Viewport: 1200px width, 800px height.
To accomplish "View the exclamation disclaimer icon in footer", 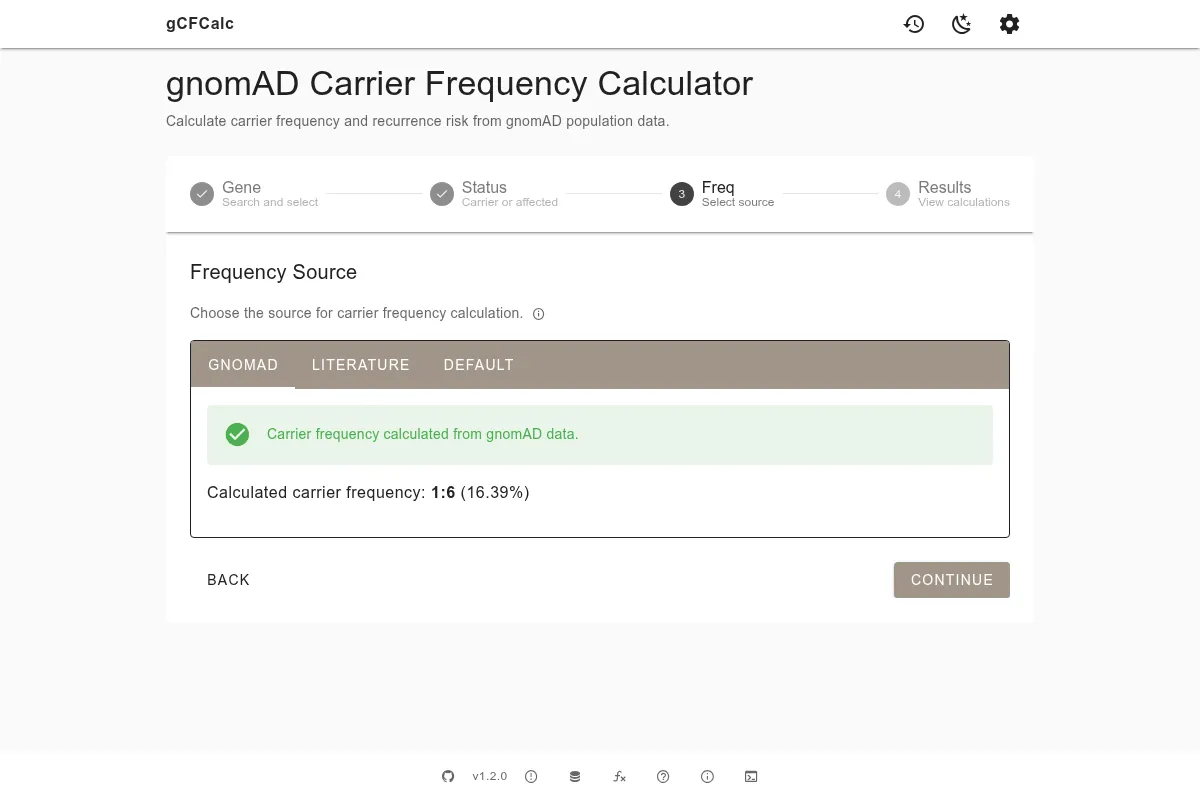I will pyautogui.click(x=531, y=776).
